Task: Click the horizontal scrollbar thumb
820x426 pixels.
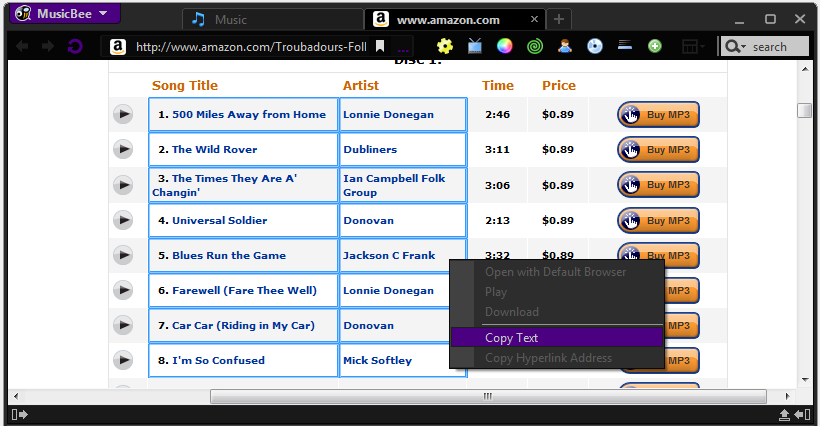Action: 488,396
